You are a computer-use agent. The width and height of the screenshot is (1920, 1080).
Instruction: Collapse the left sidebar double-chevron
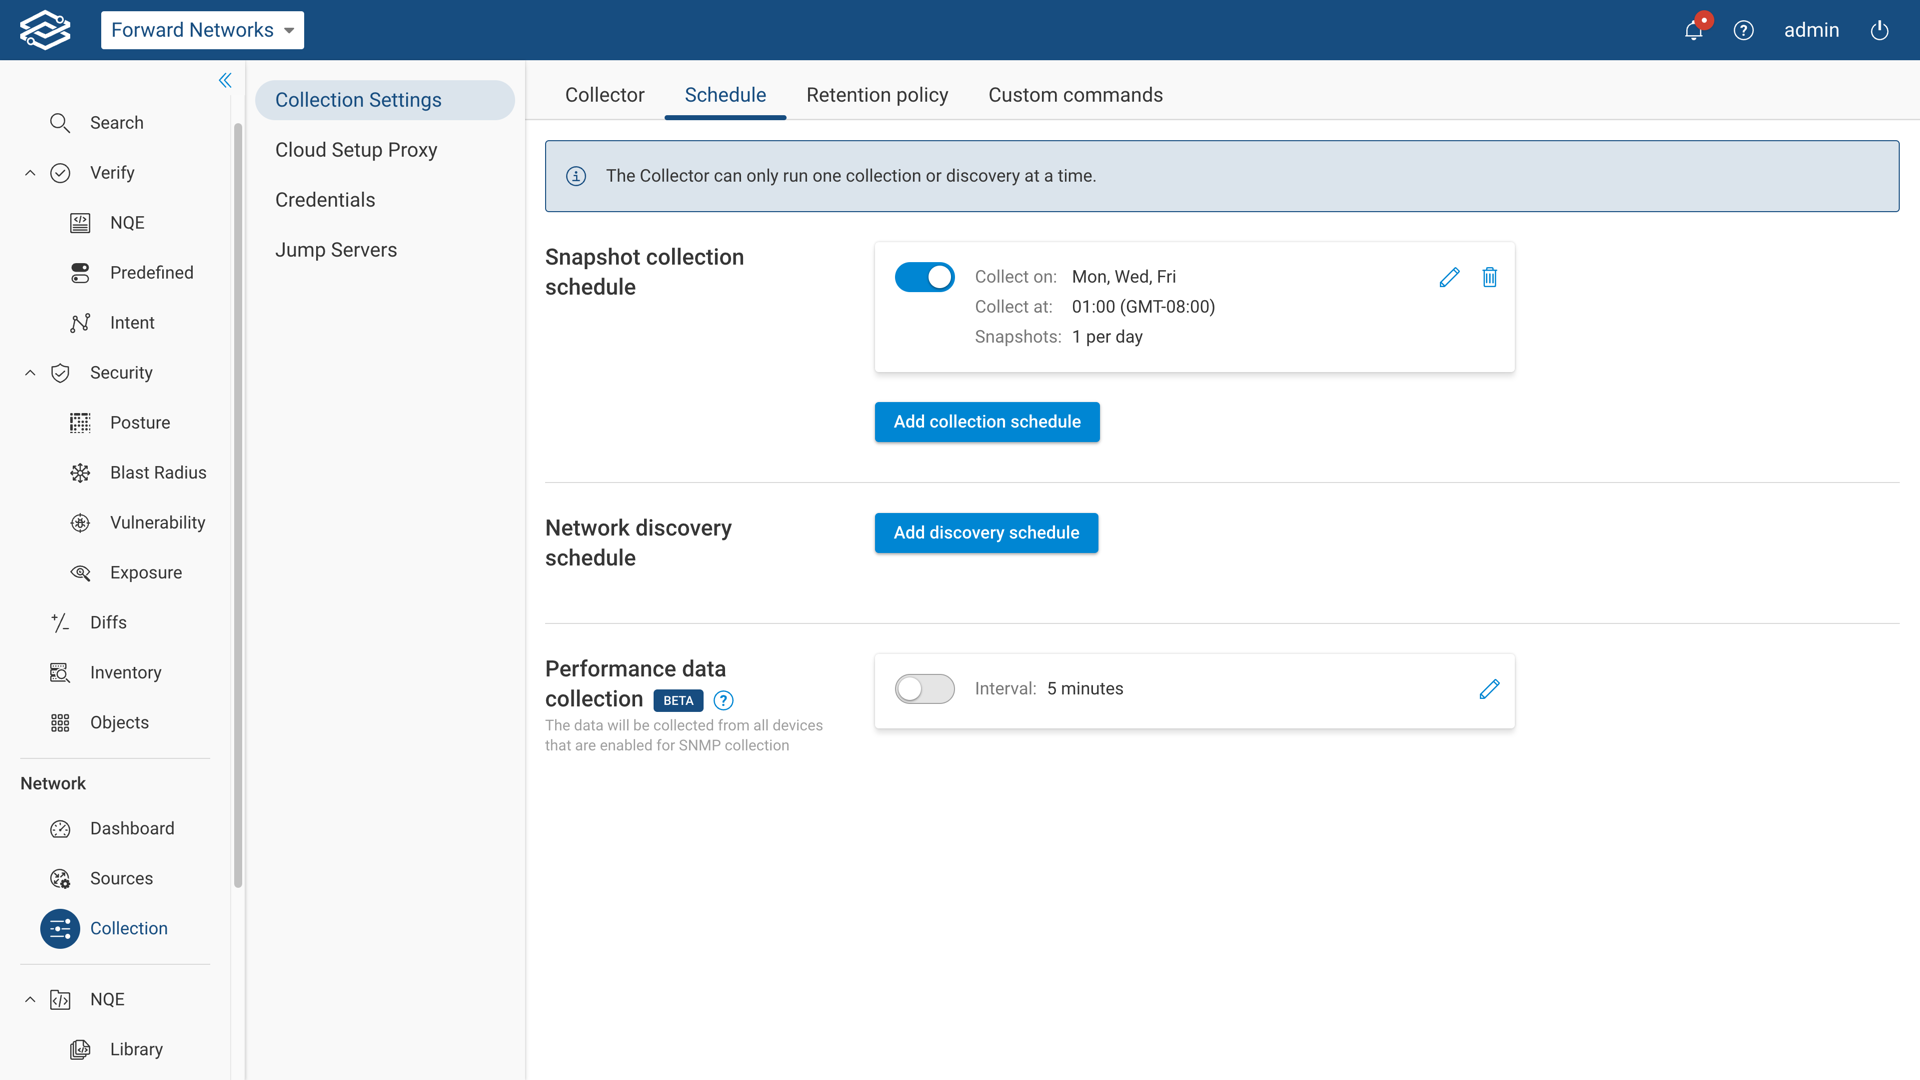pyautogui.click(x=225, y=80)
